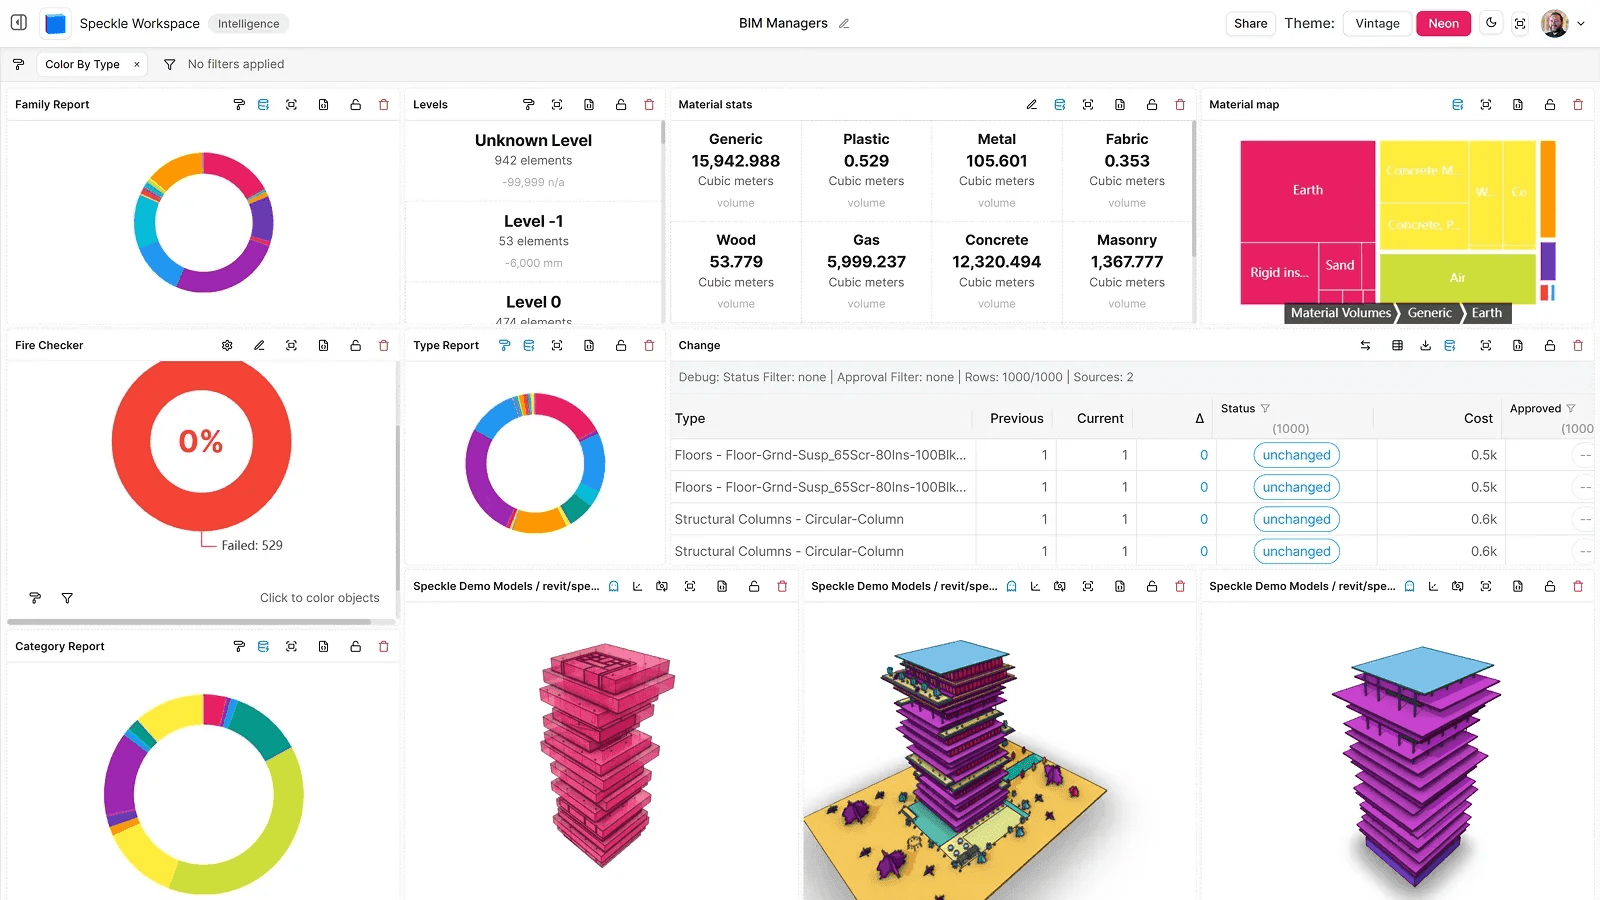Open the Approved column filter
The height and width of the screenshot is (900, 1600).
pyautogui.click(x=1571, y=409)
